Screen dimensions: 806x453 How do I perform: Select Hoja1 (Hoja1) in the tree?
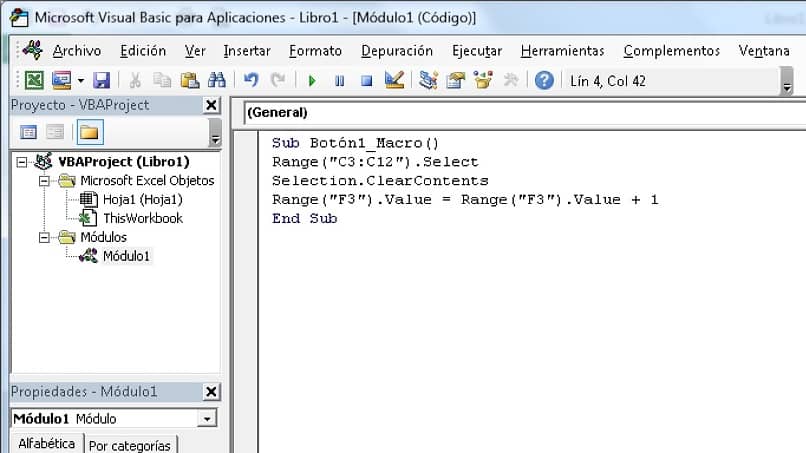[x=142, y=200]
